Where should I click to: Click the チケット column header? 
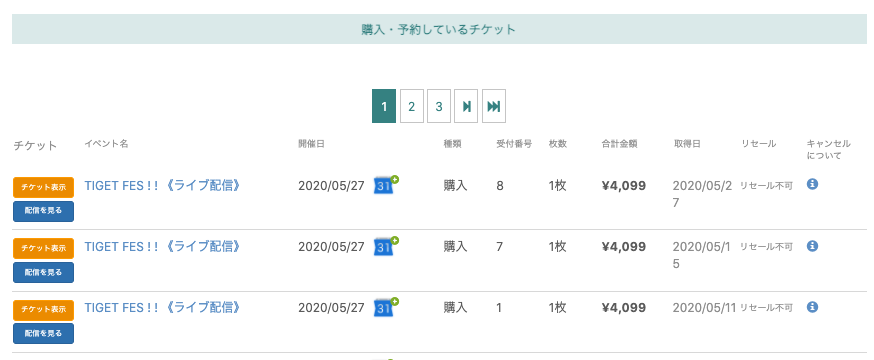[35, 145]
